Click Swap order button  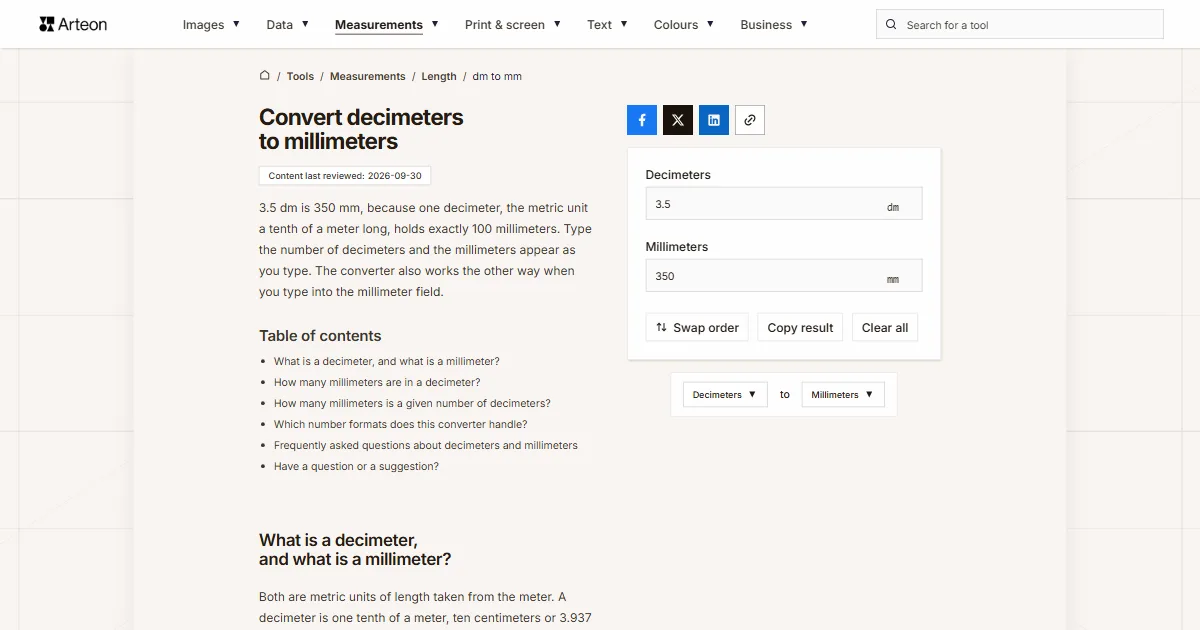point(697,328)
